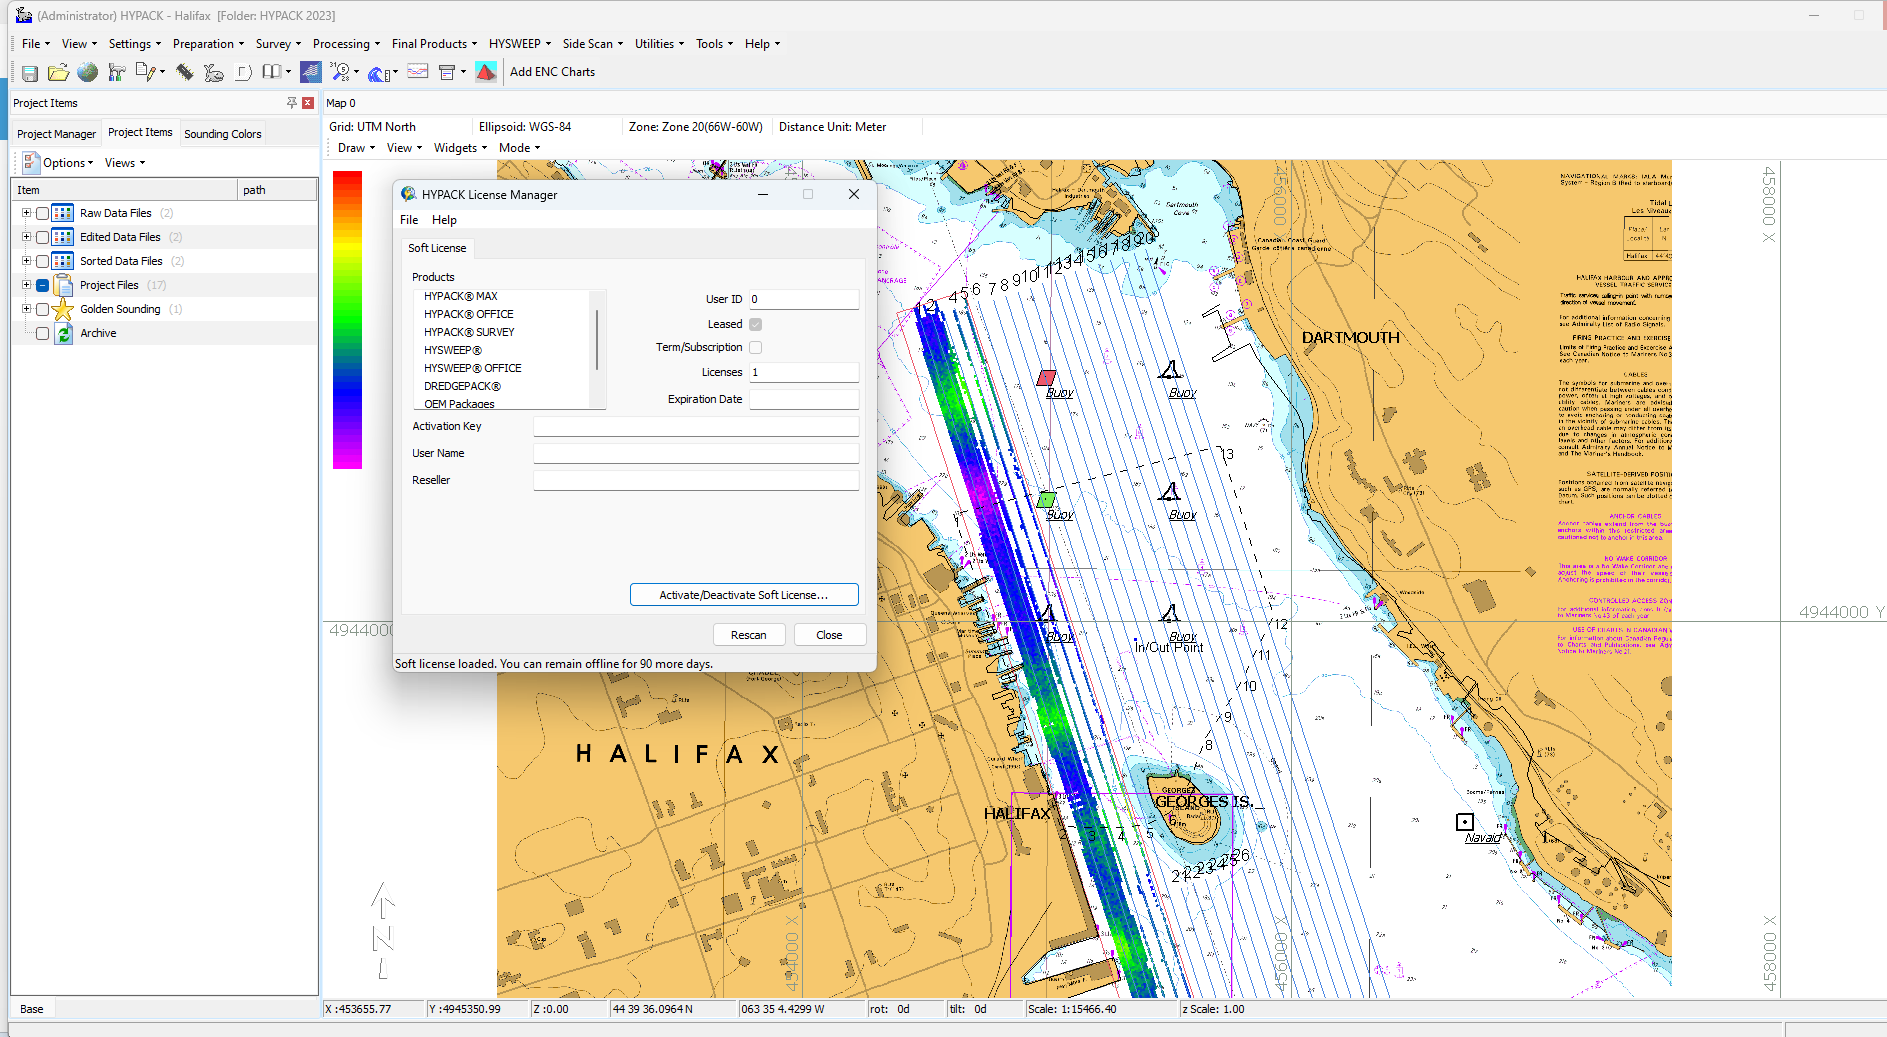
Task: Click the blue survey lines toolbar icon
Action: pyautogui.click(x=311, y=72)
